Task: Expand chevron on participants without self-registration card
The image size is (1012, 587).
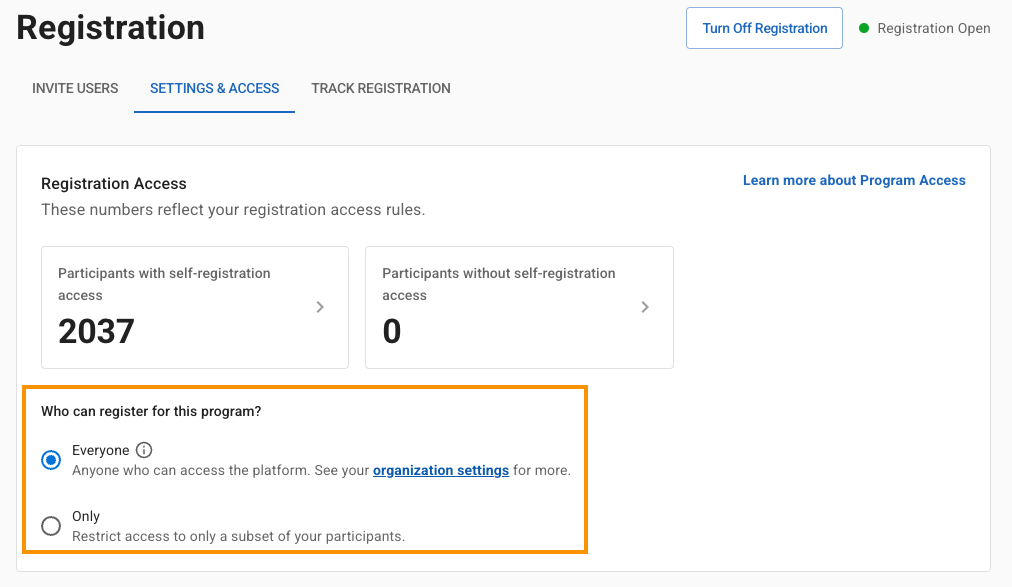Action: tap(645, 307)
